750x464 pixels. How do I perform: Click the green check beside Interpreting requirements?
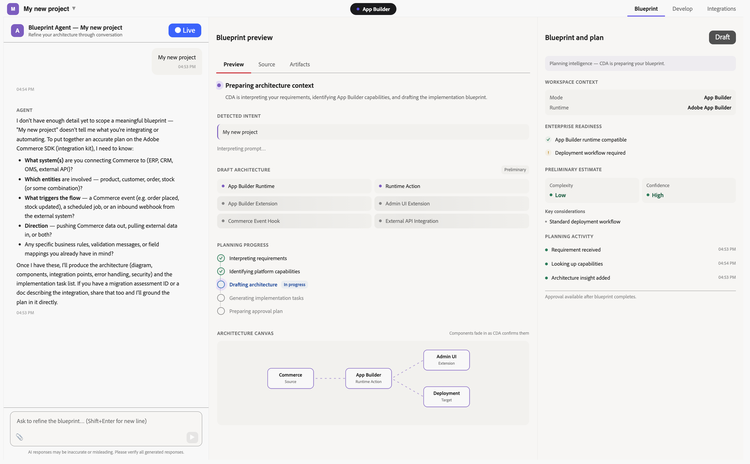click(221, 258)
